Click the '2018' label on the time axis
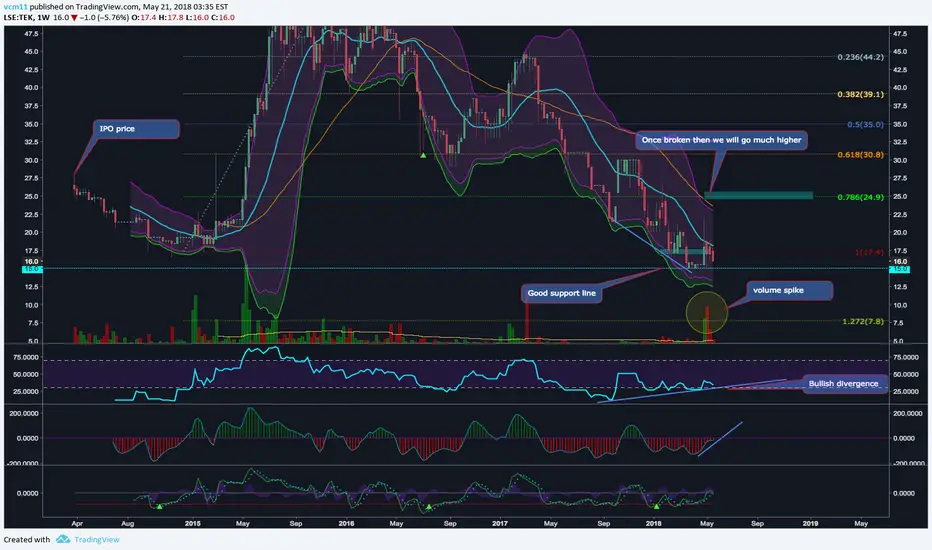 coord(653,524)
